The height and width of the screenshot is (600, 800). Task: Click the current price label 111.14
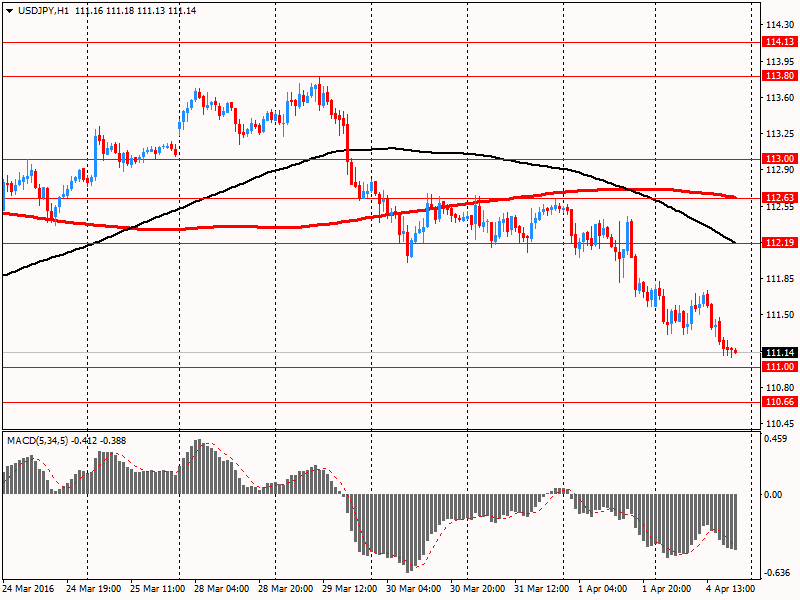pyautogui.click(x=780, y=353)
